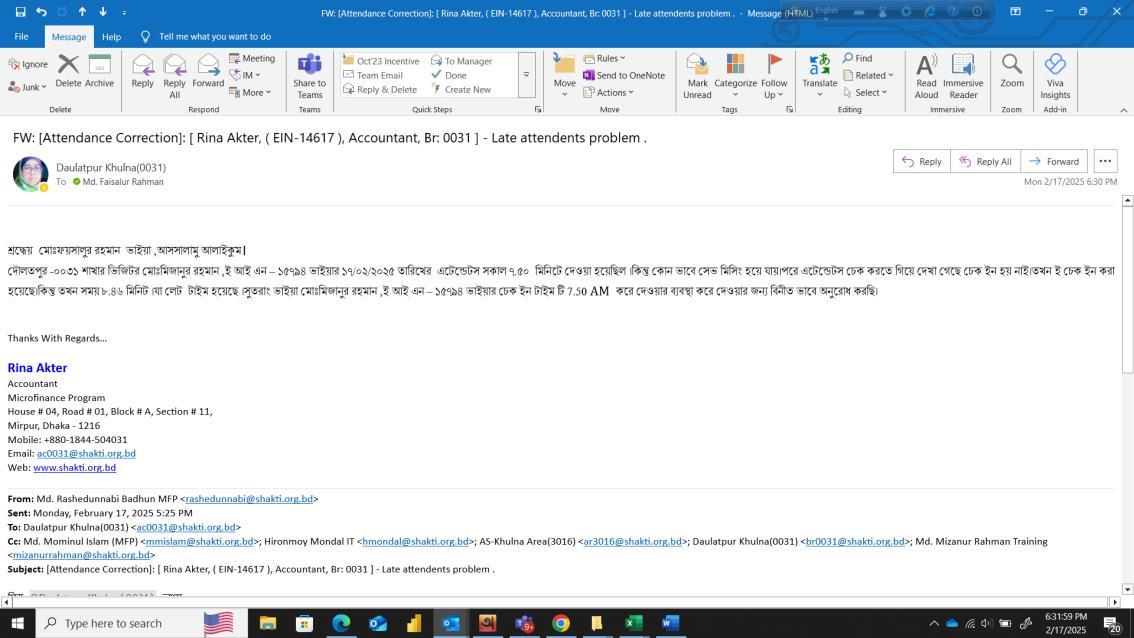Image resolution: width=1134 pixels, height=638 pixels.
Task: Open Windows Start menu
Action: tap(17, 623)
